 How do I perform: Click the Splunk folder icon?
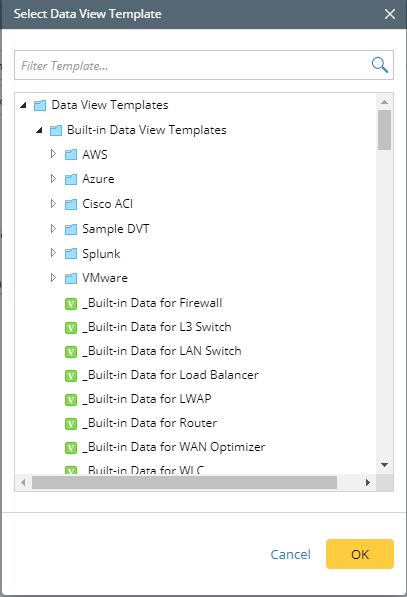[71, 254]
